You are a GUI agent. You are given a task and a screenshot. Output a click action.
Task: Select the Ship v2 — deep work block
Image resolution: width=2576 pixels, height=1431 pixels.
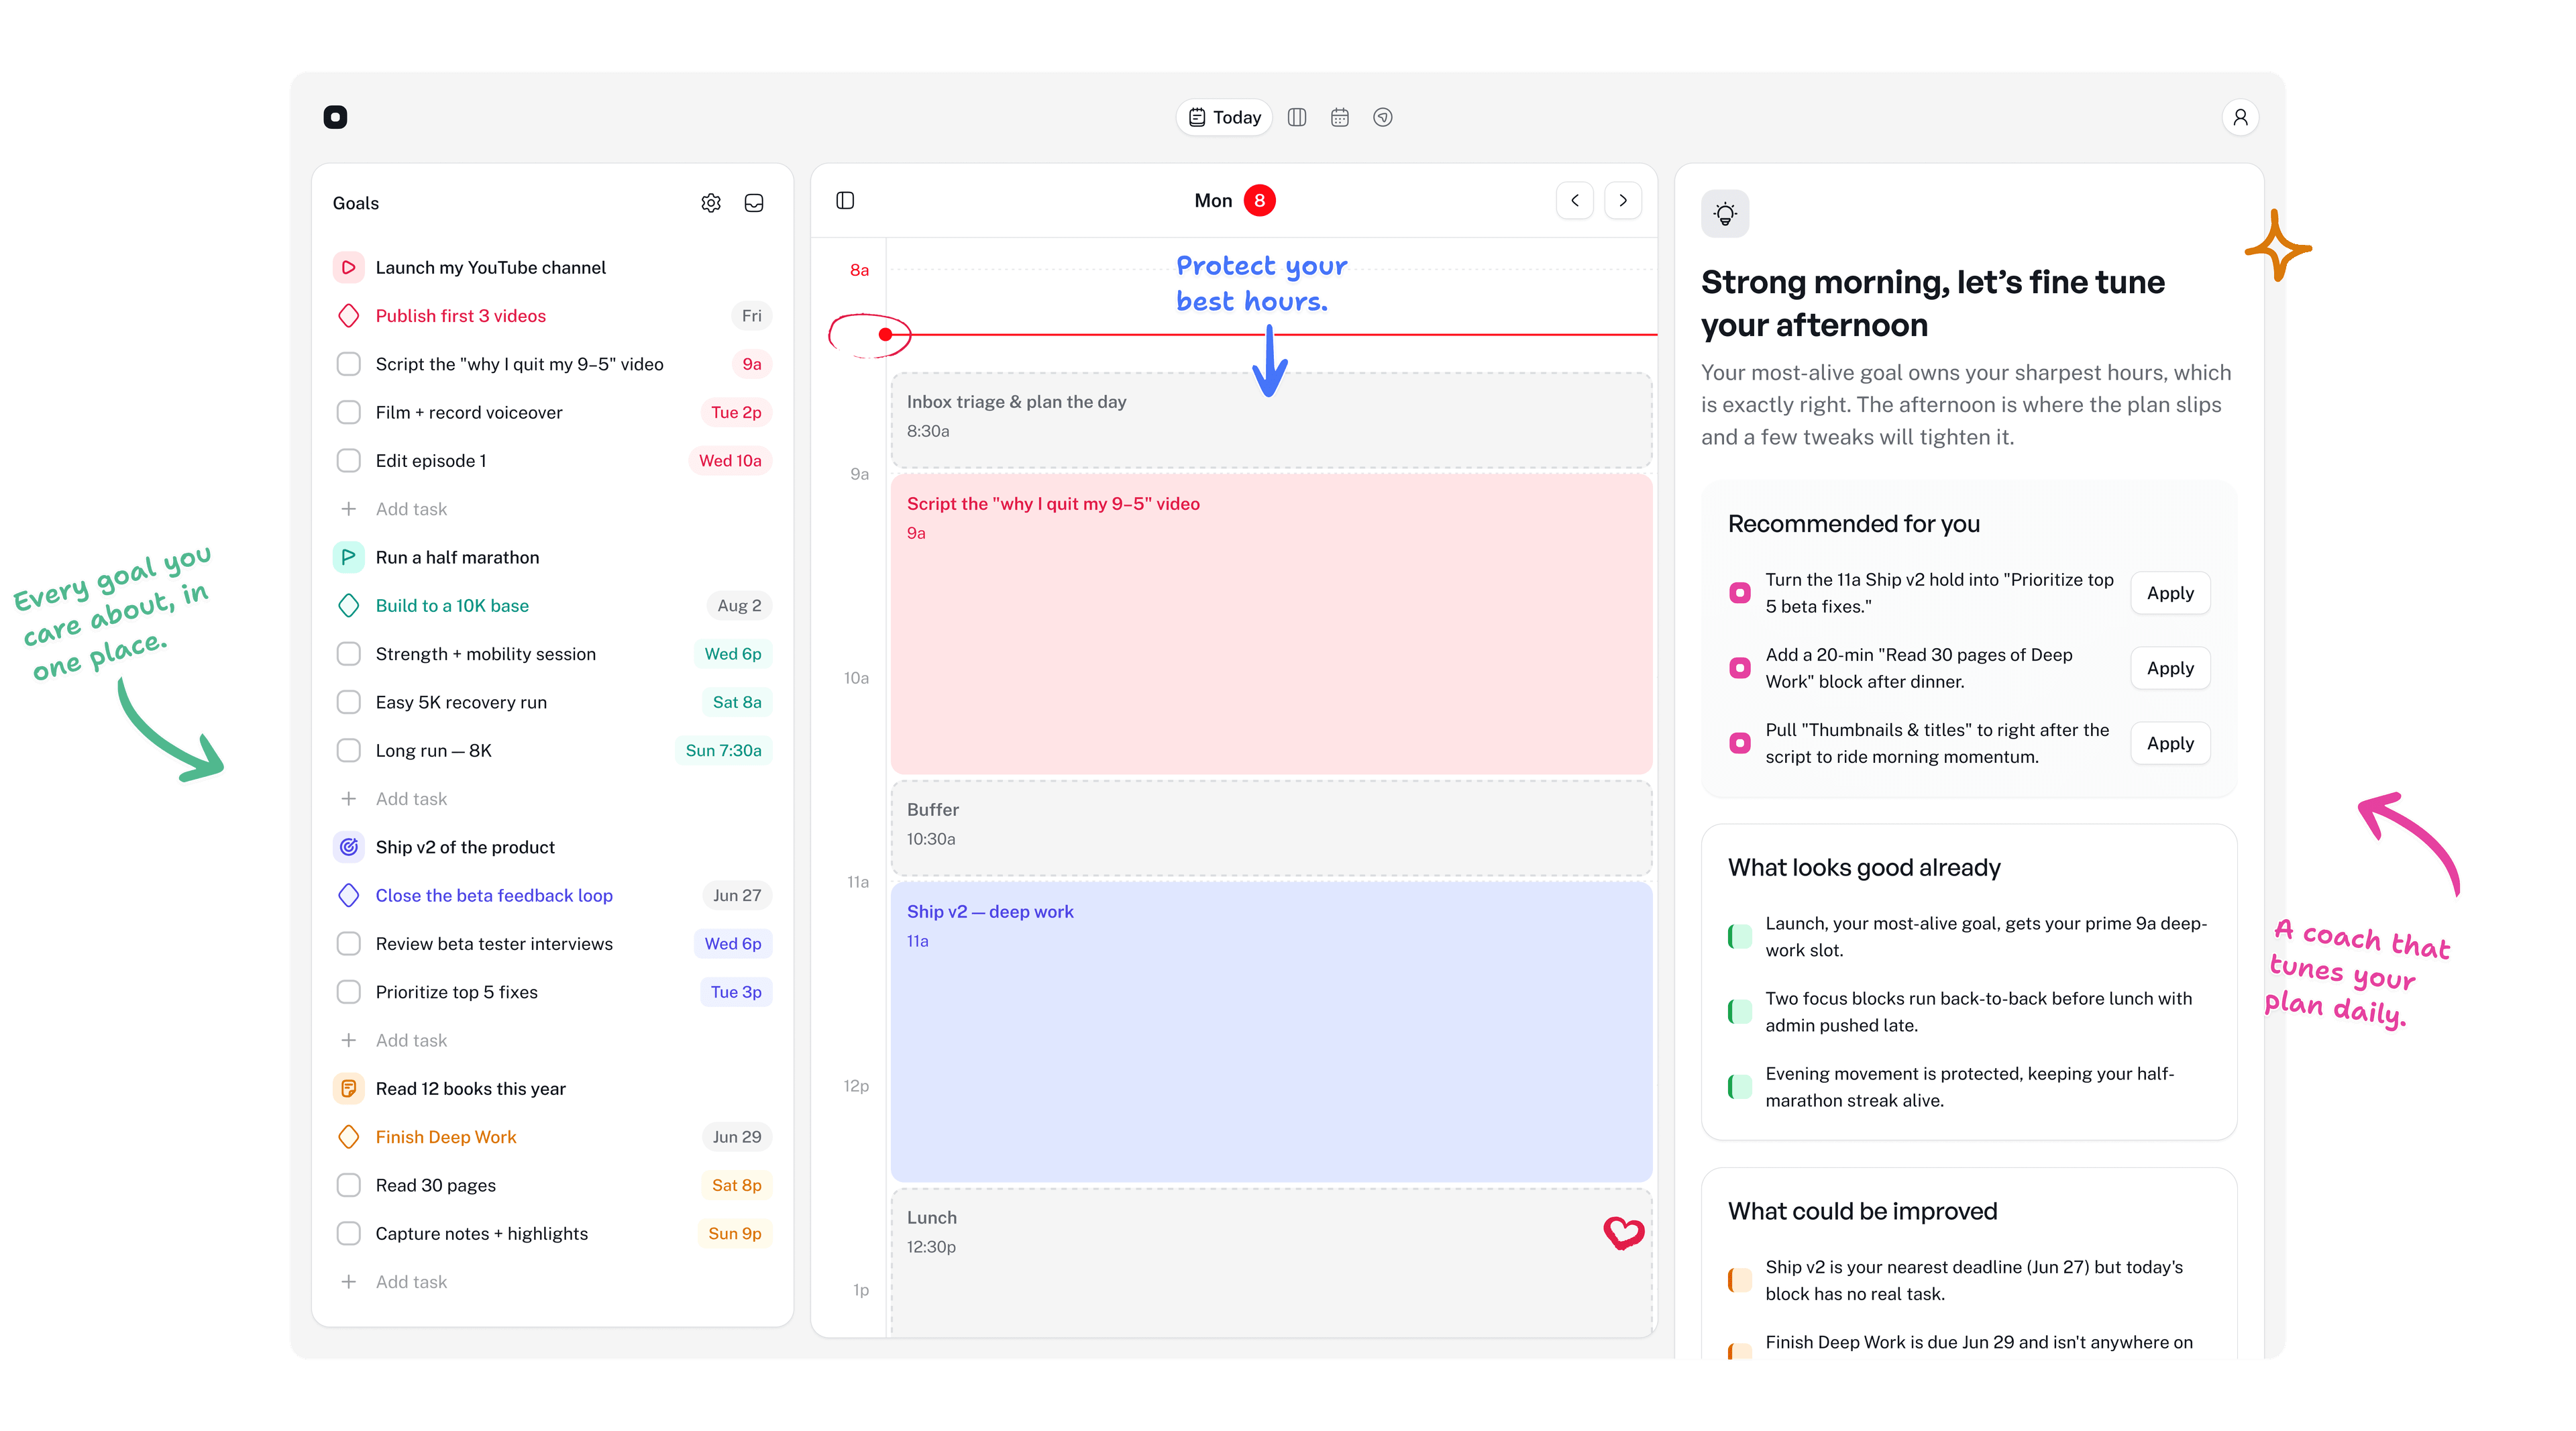tap(1271, 1032)
